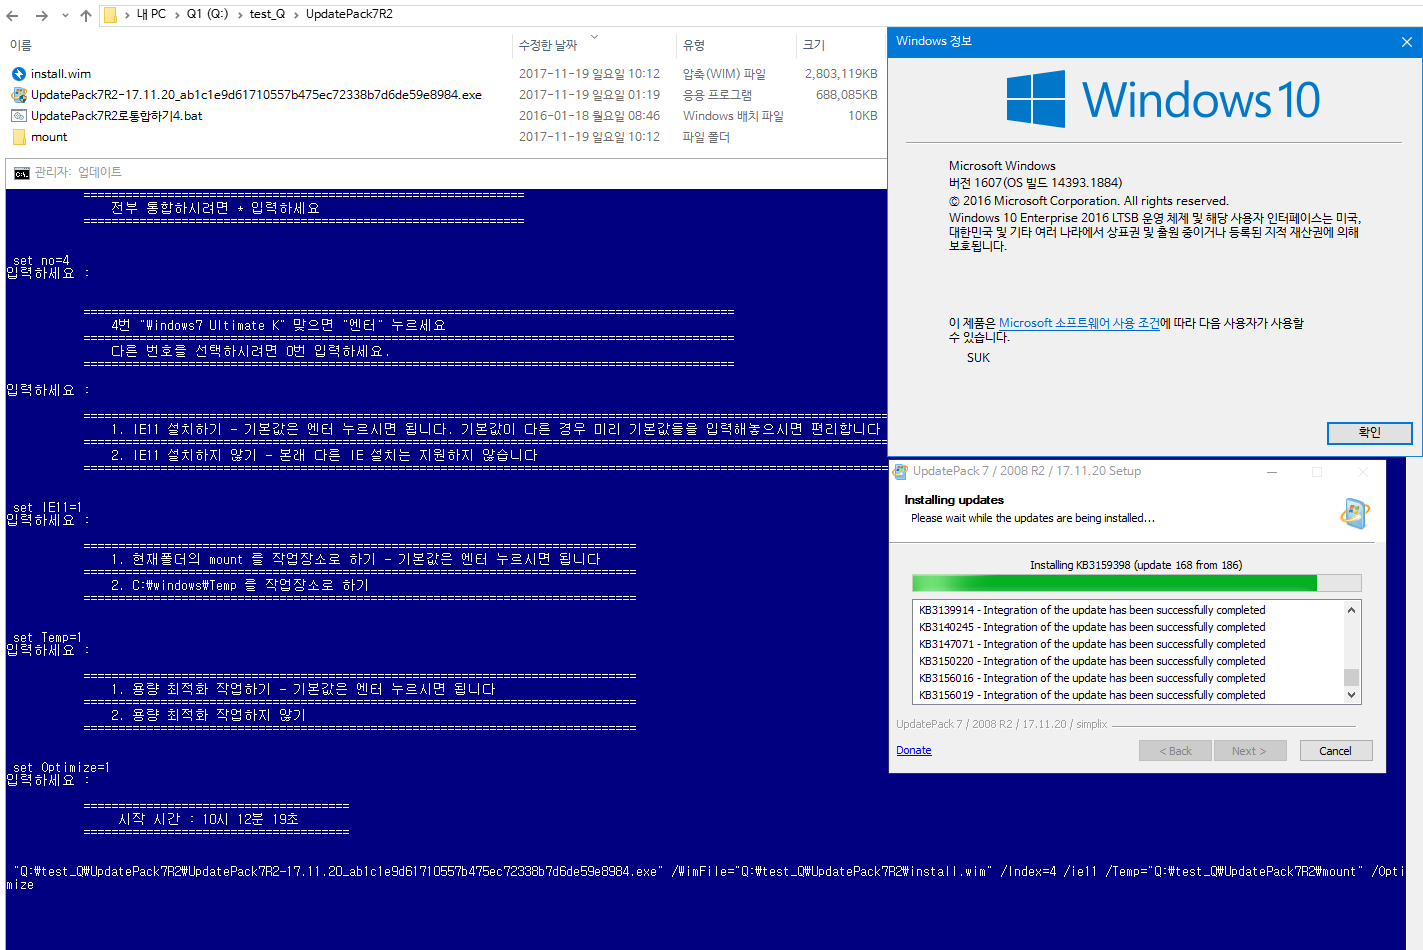Click 확인 button in Windows 정보
The width and height of the screenshot is (1423, 950).
coord(1369,432)
